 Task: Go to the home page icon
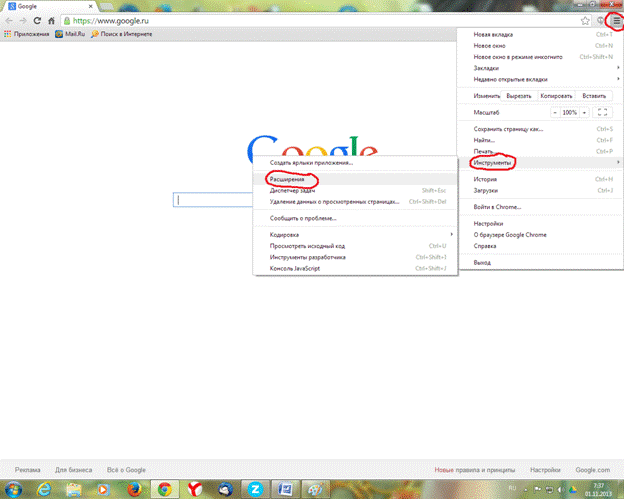[x=51, y=21]
